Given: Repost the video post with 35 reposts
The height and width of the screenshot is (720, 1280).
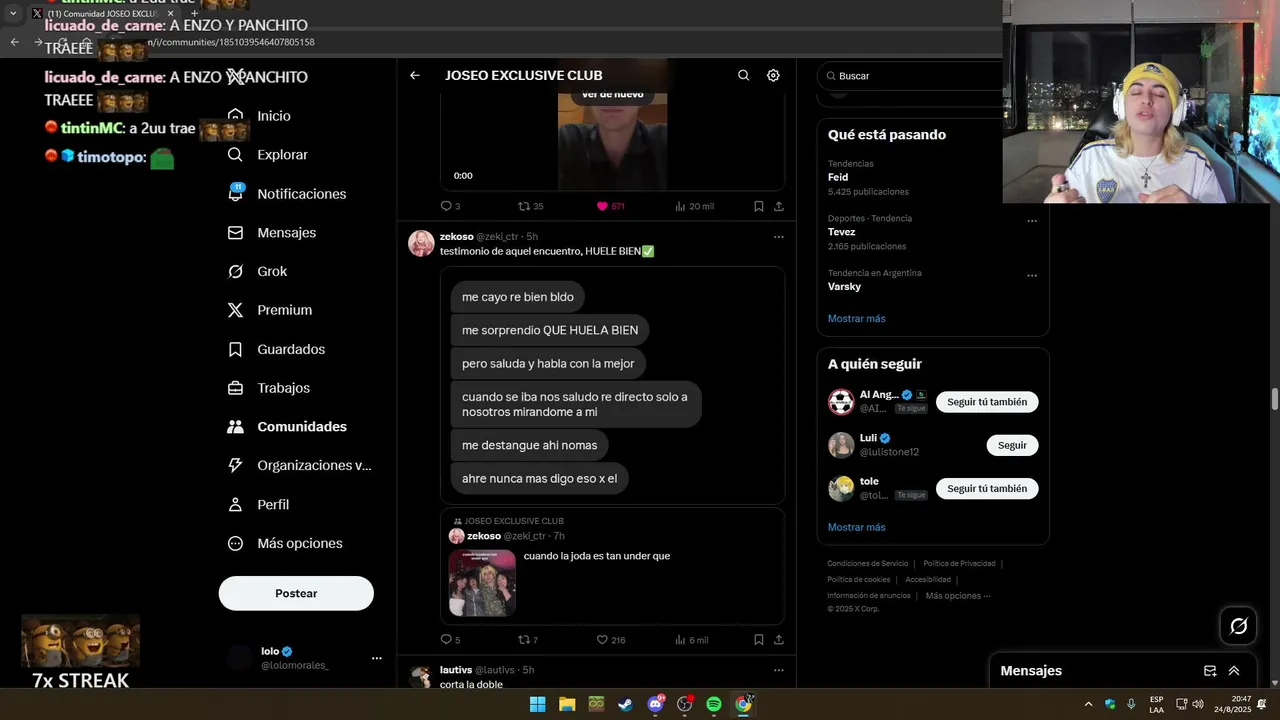Looking at the screenshot, I should pos(531,206).
